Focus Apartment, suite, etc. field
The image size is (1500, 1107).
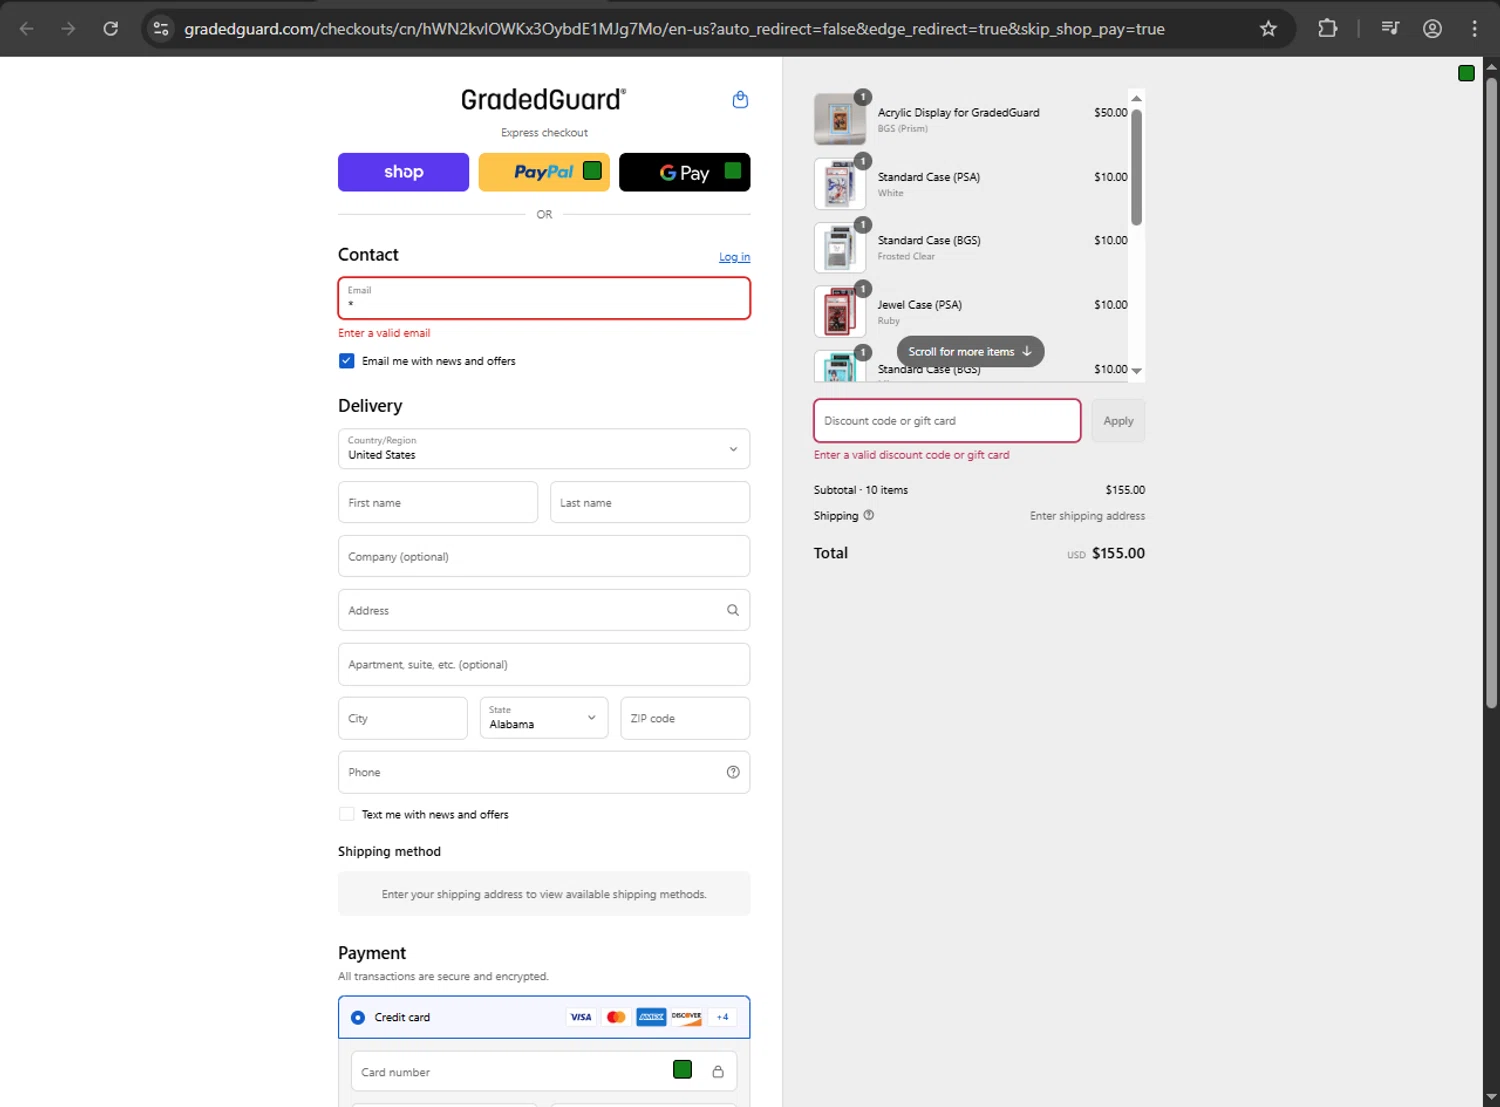[x=544, y=664]
